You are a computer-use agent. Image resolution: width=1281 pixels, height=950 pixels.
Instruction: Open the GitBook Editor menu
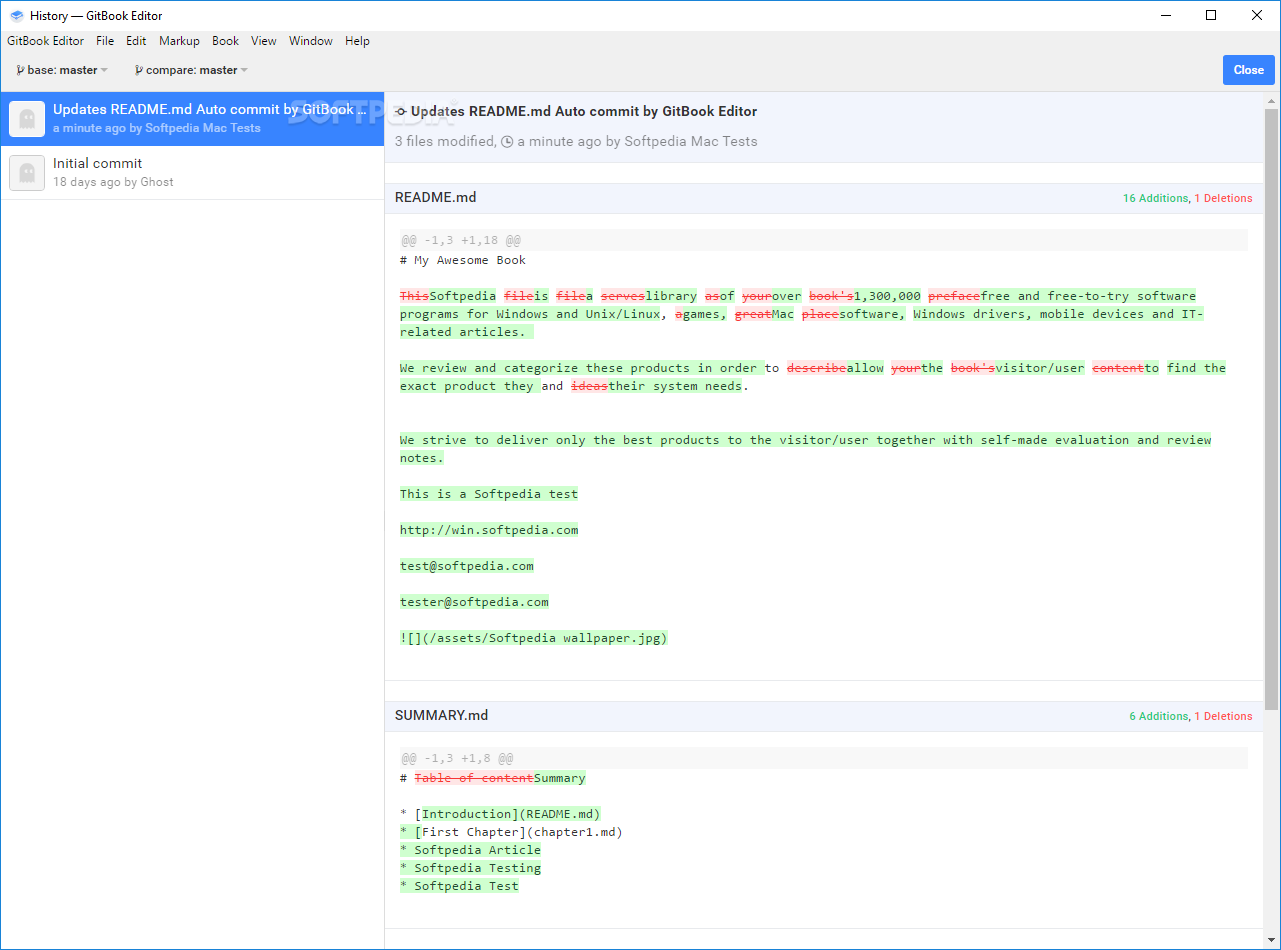coord(45,41)
